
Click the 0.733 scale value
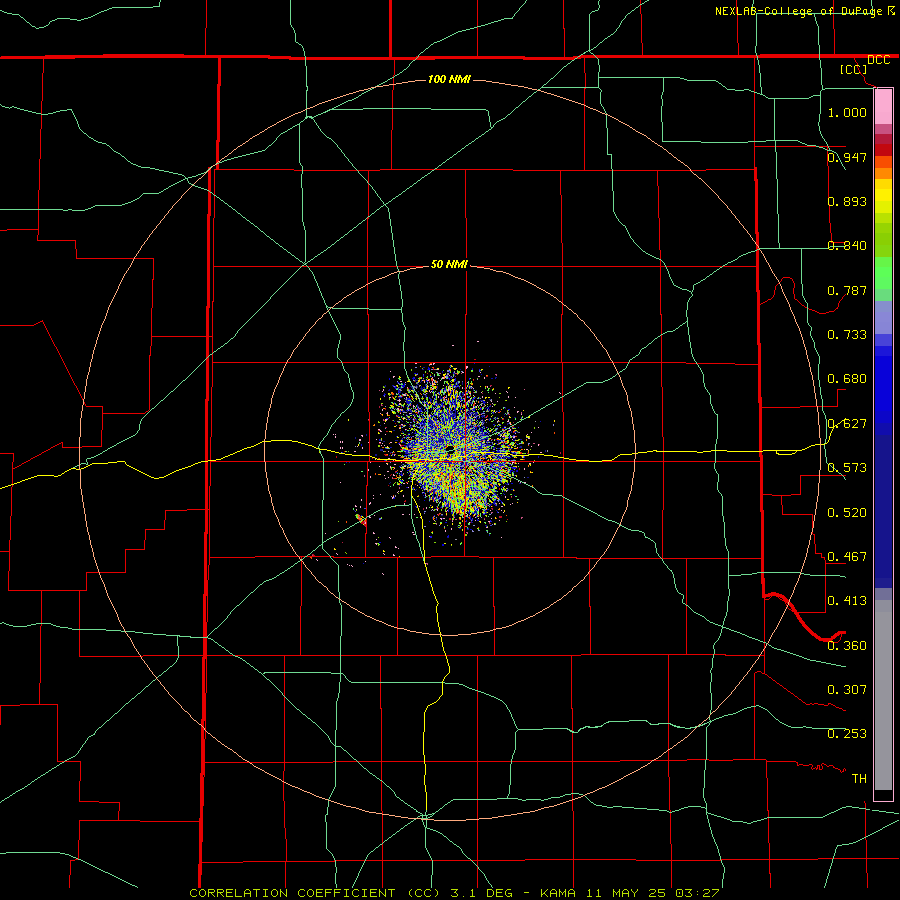tap(847, 335)
